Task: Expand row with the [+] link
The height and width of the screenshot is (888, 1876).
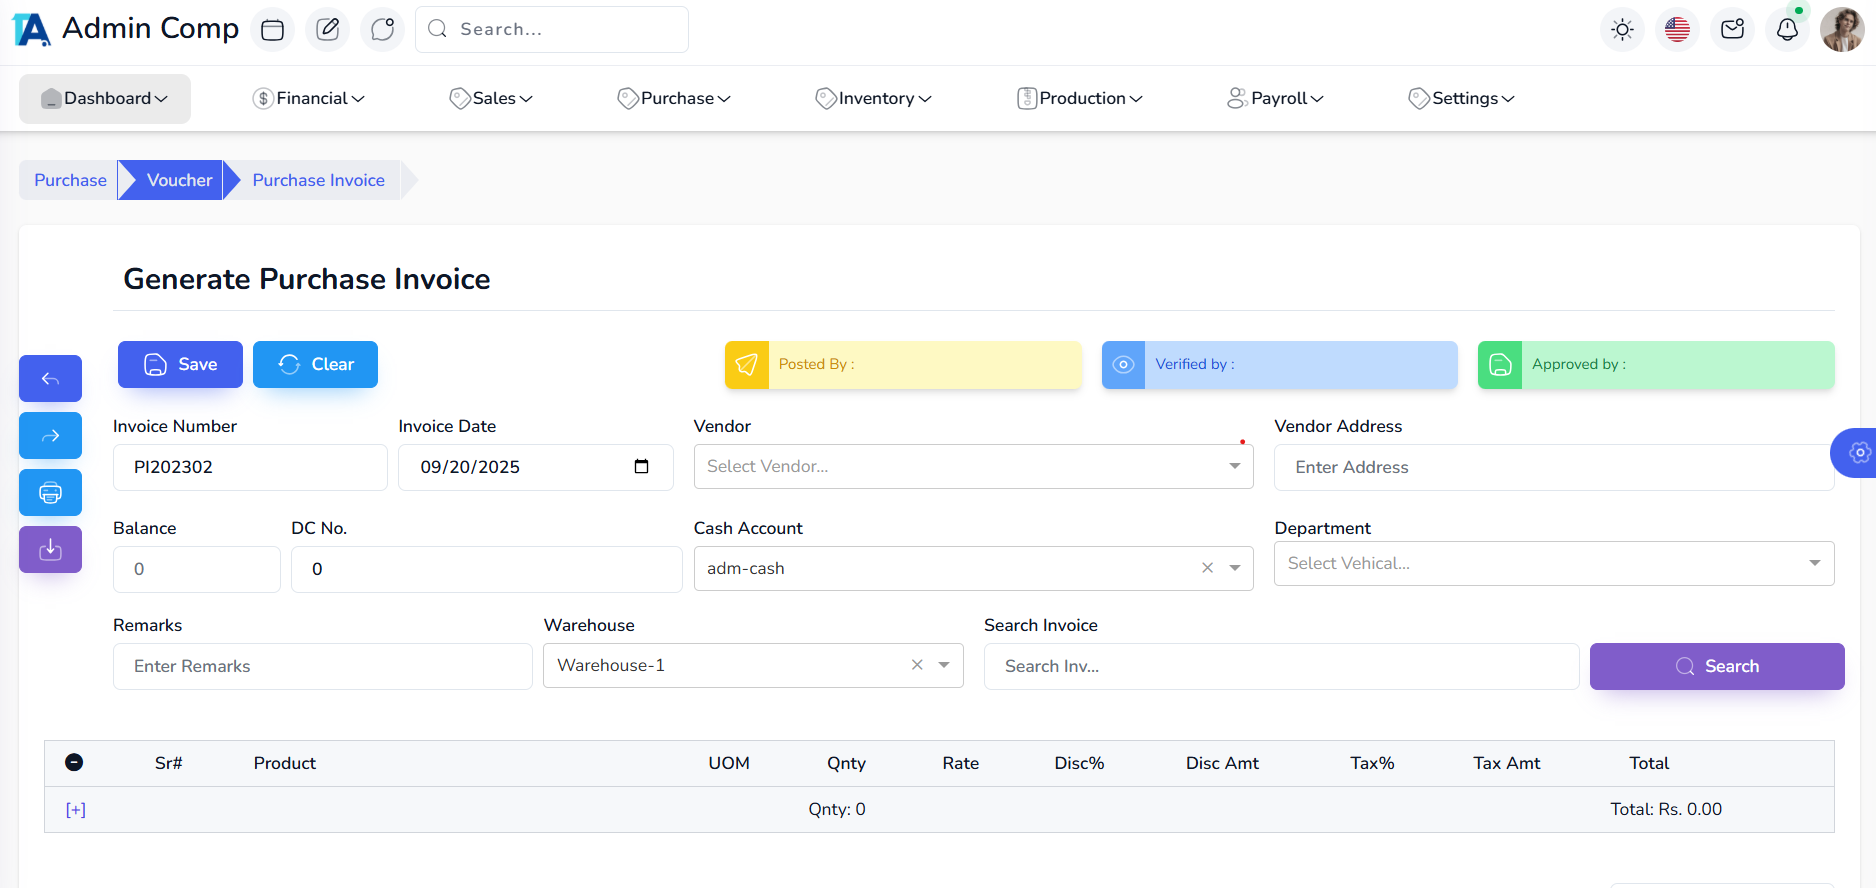Action: tap(76, 810)
